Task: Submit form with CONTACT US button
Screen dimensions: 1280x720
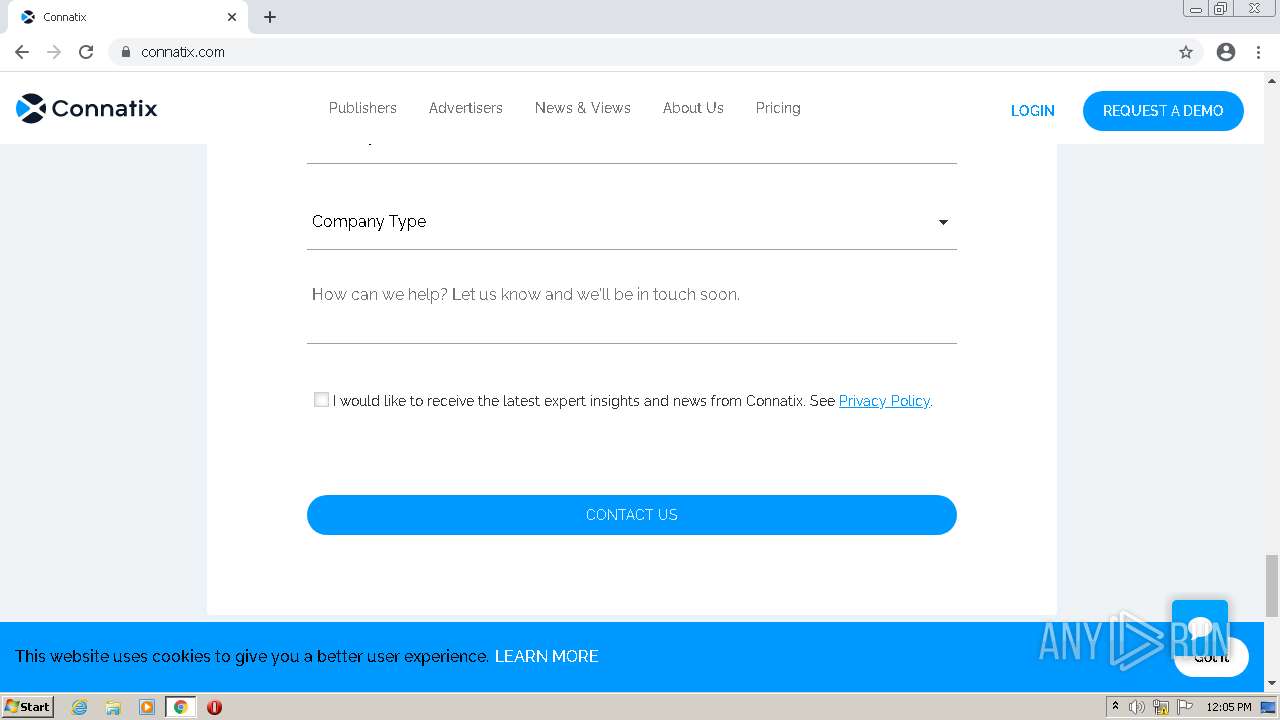Action: (x=632, y=515)
